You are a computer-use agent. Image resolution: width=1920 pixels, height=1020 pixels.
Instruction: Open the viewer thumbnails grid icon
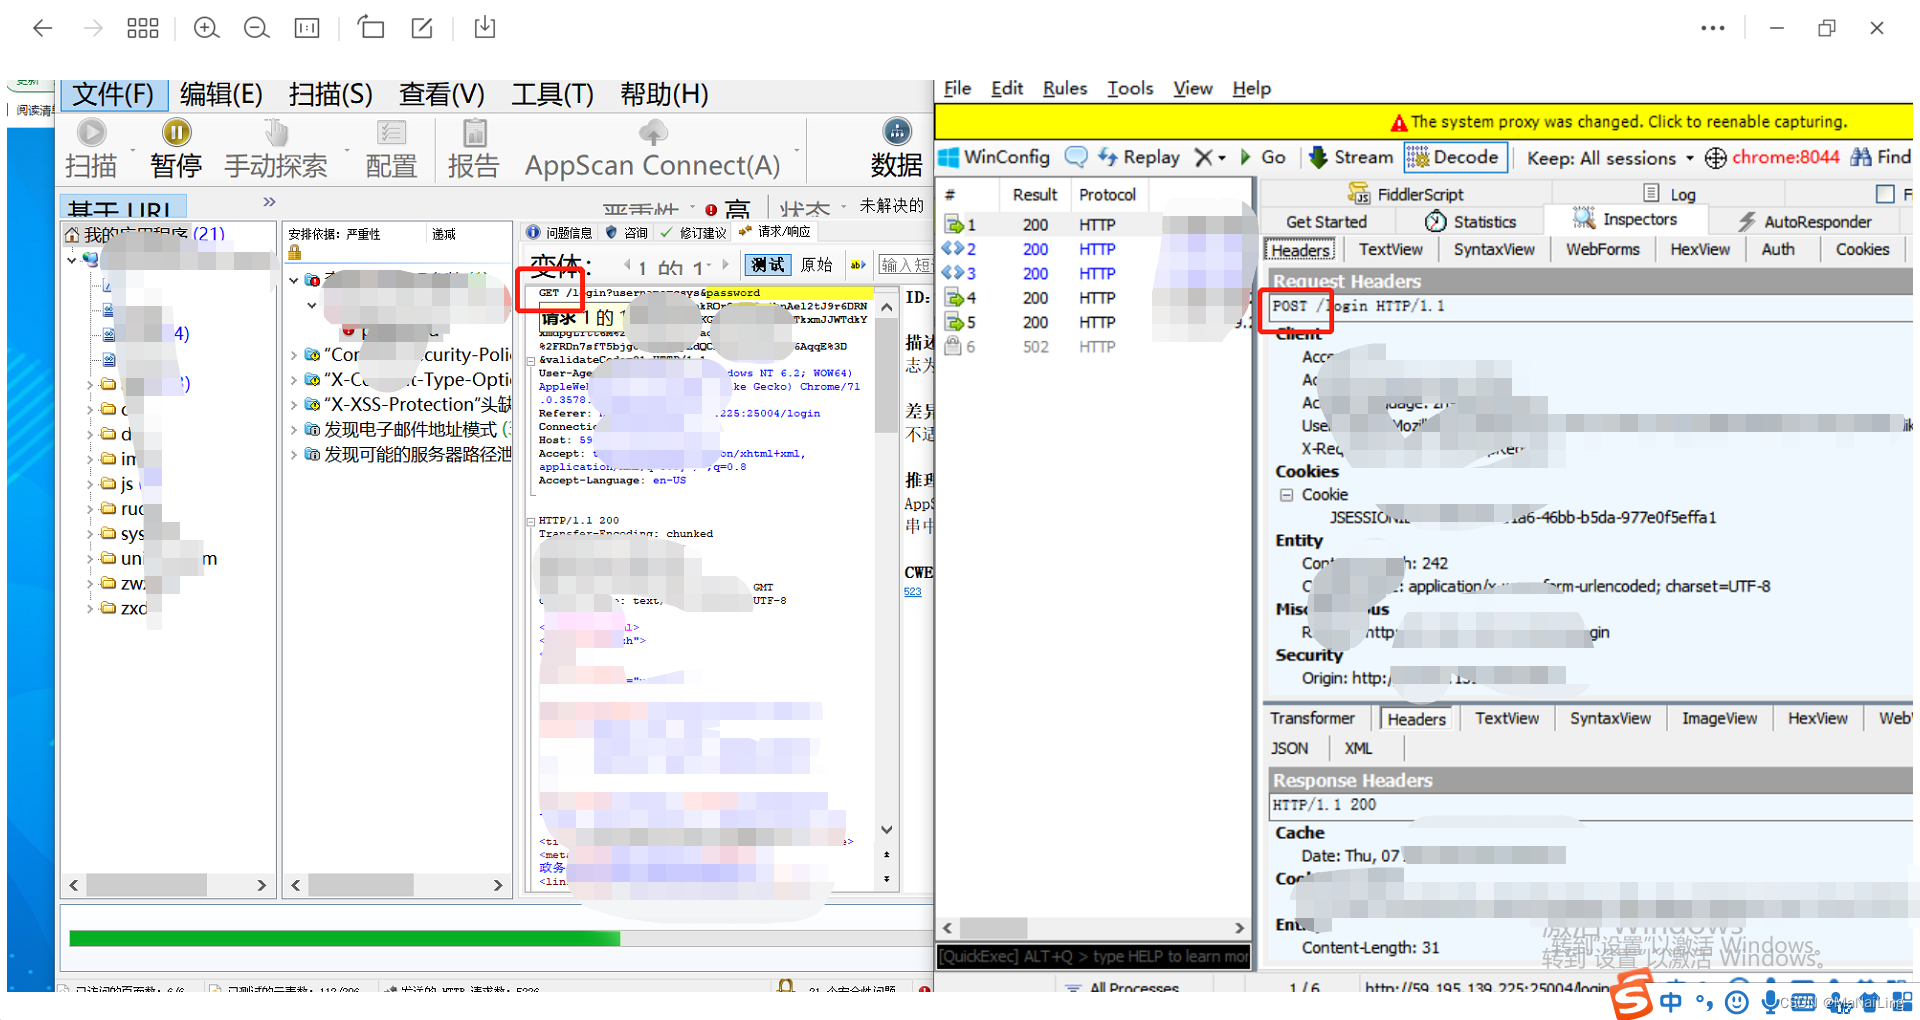point(143,28)
